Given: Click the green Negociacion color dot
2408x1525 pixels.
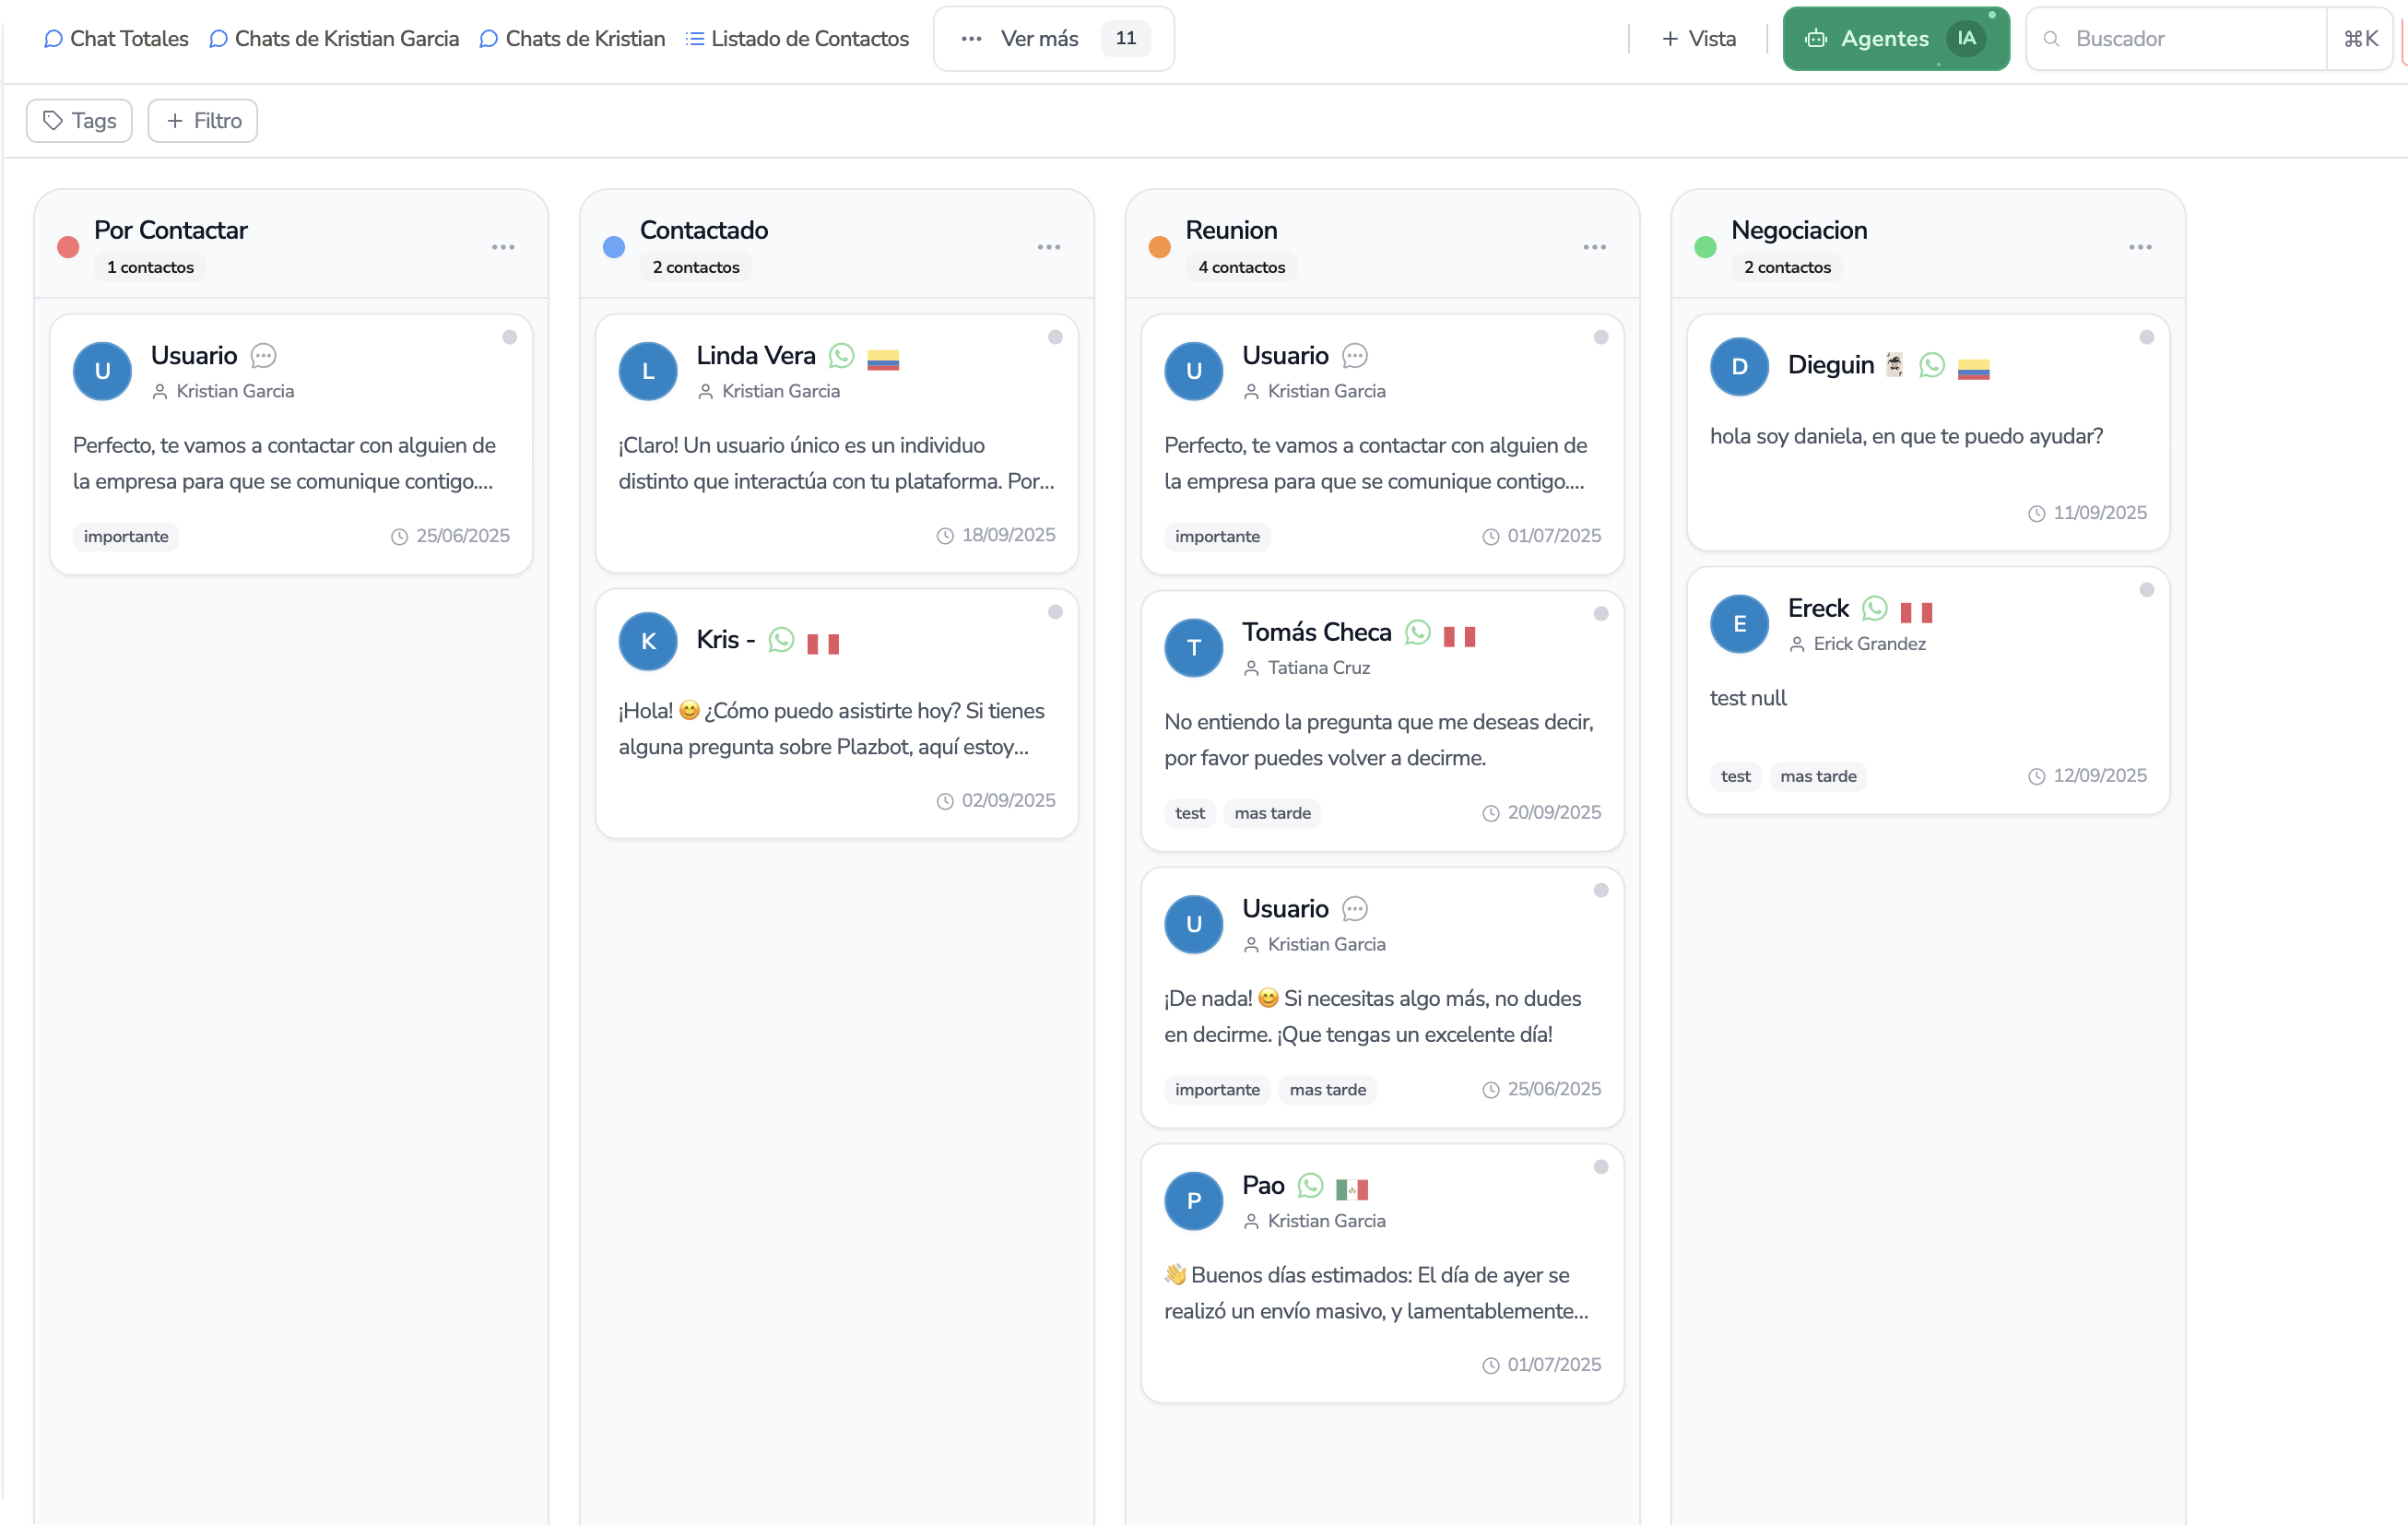Looking at the screenshot, I should (1705, 247).
